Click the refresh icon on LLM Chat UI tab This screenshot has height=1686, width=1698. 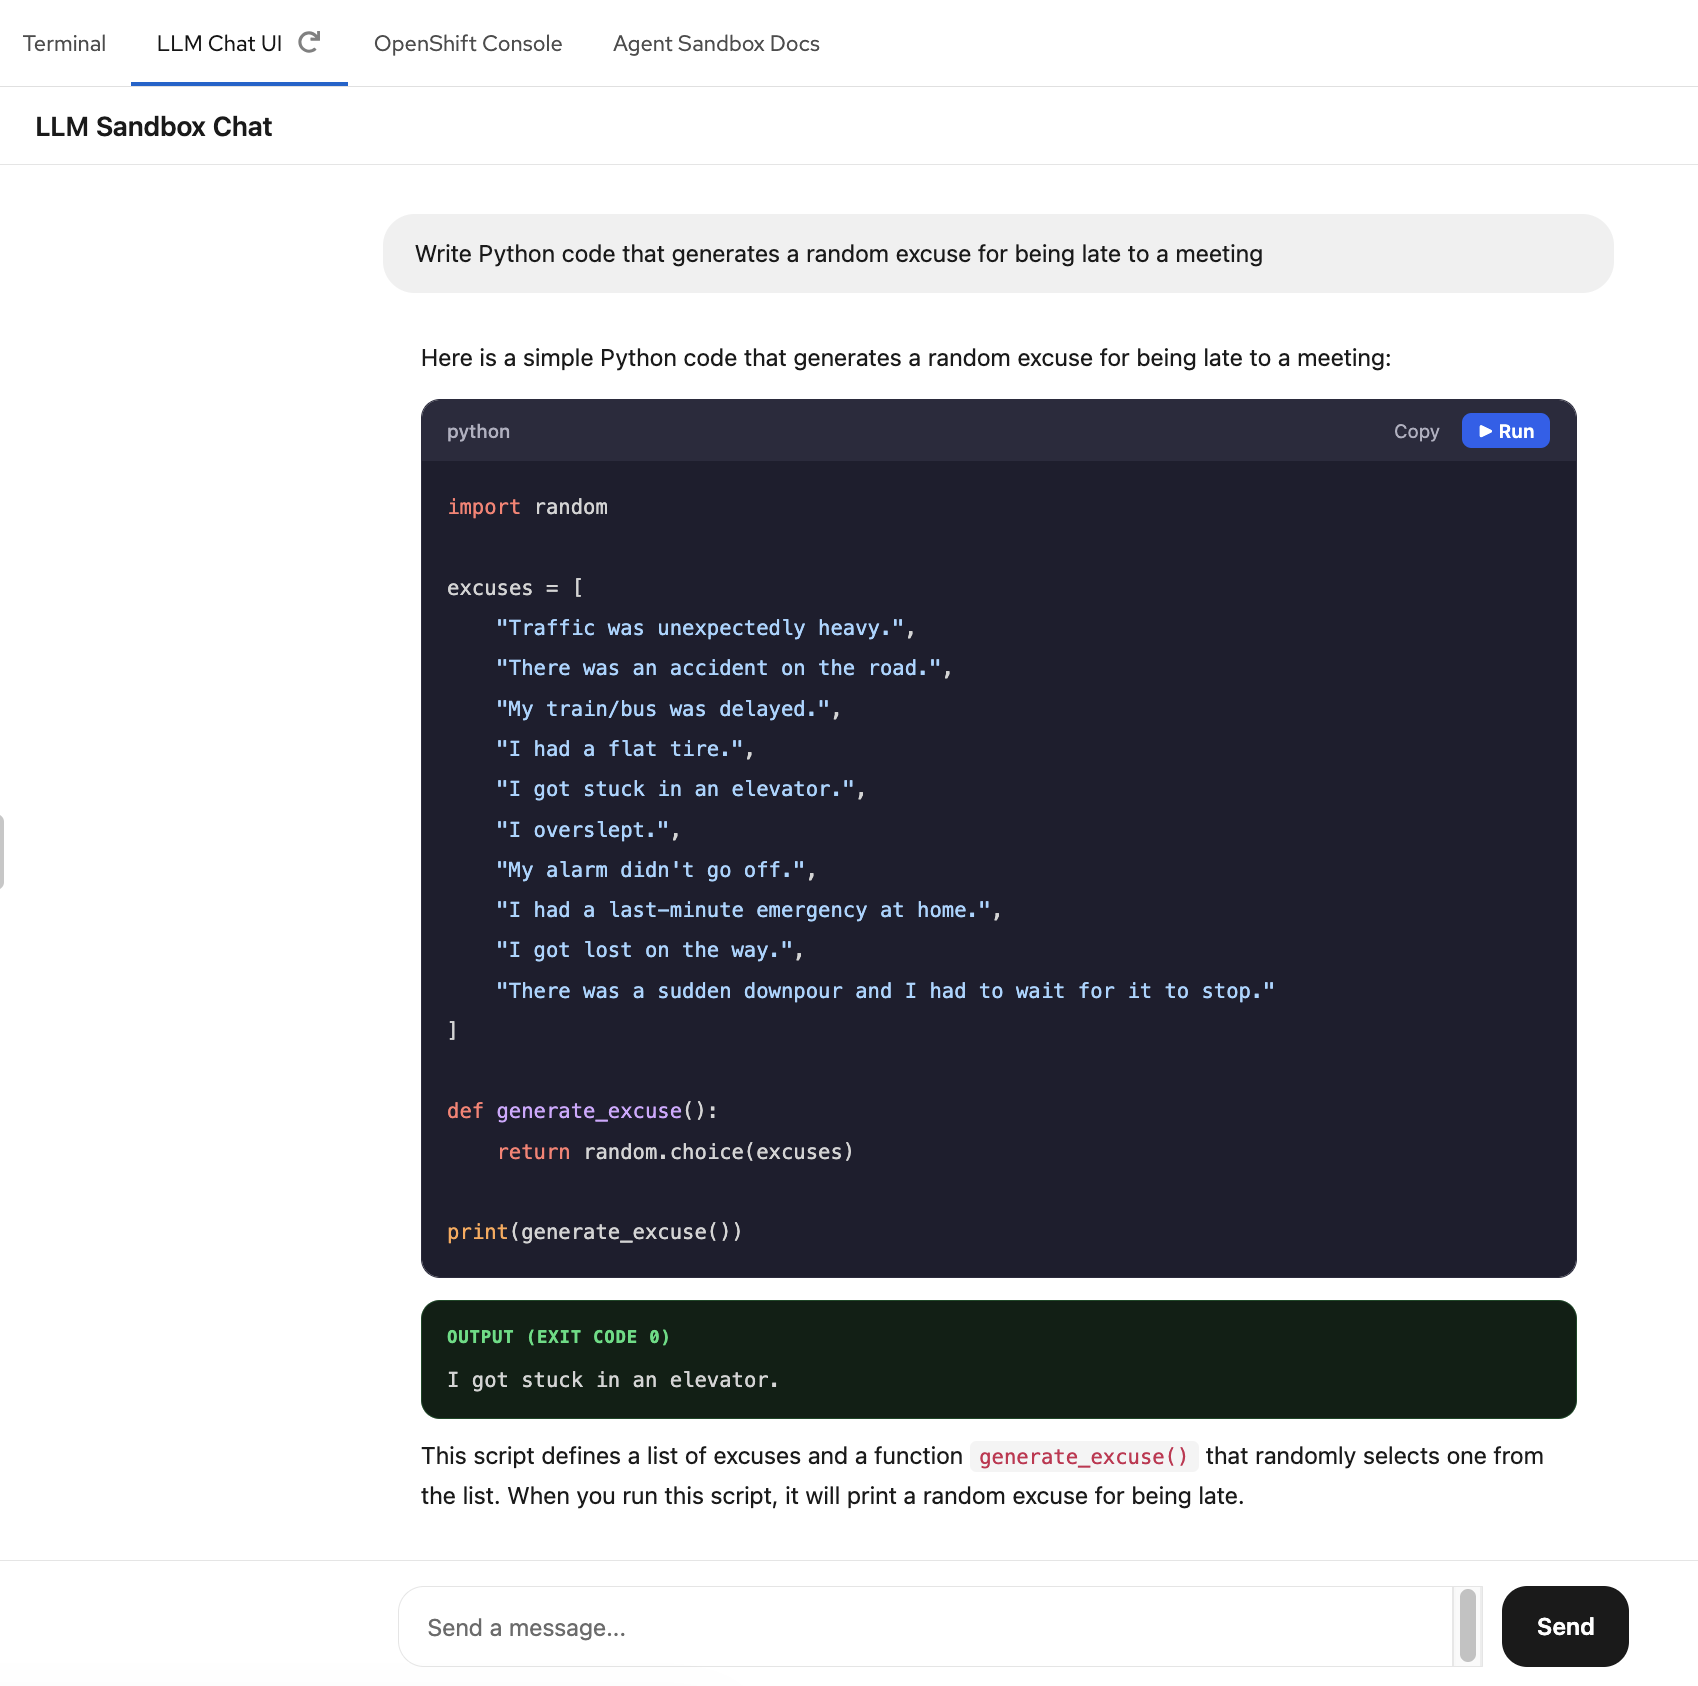coord(309,42)
